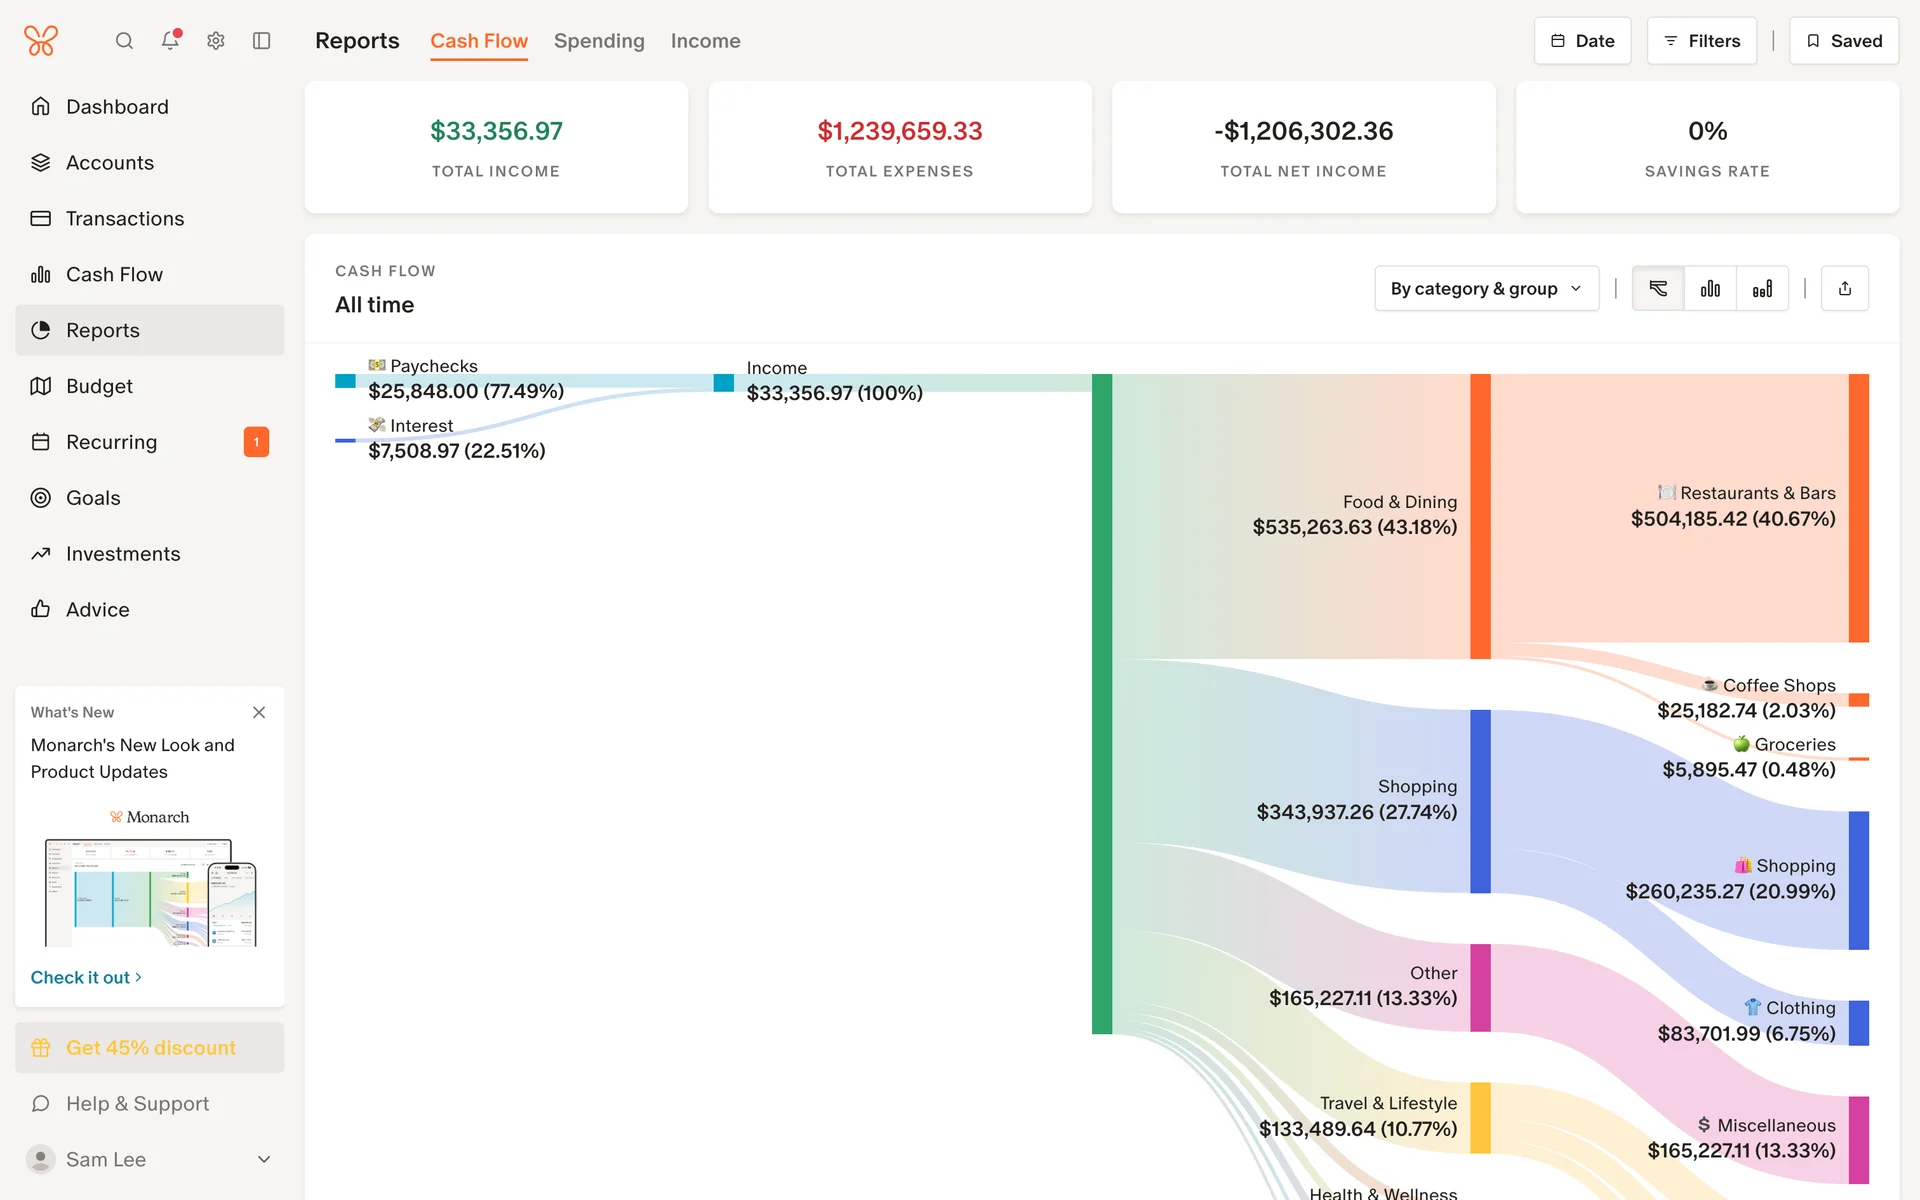The height and width of the screenshot is (1200, 1920).
Task: Switch to stacked bar chart view
Action: tap(1762, 288)
